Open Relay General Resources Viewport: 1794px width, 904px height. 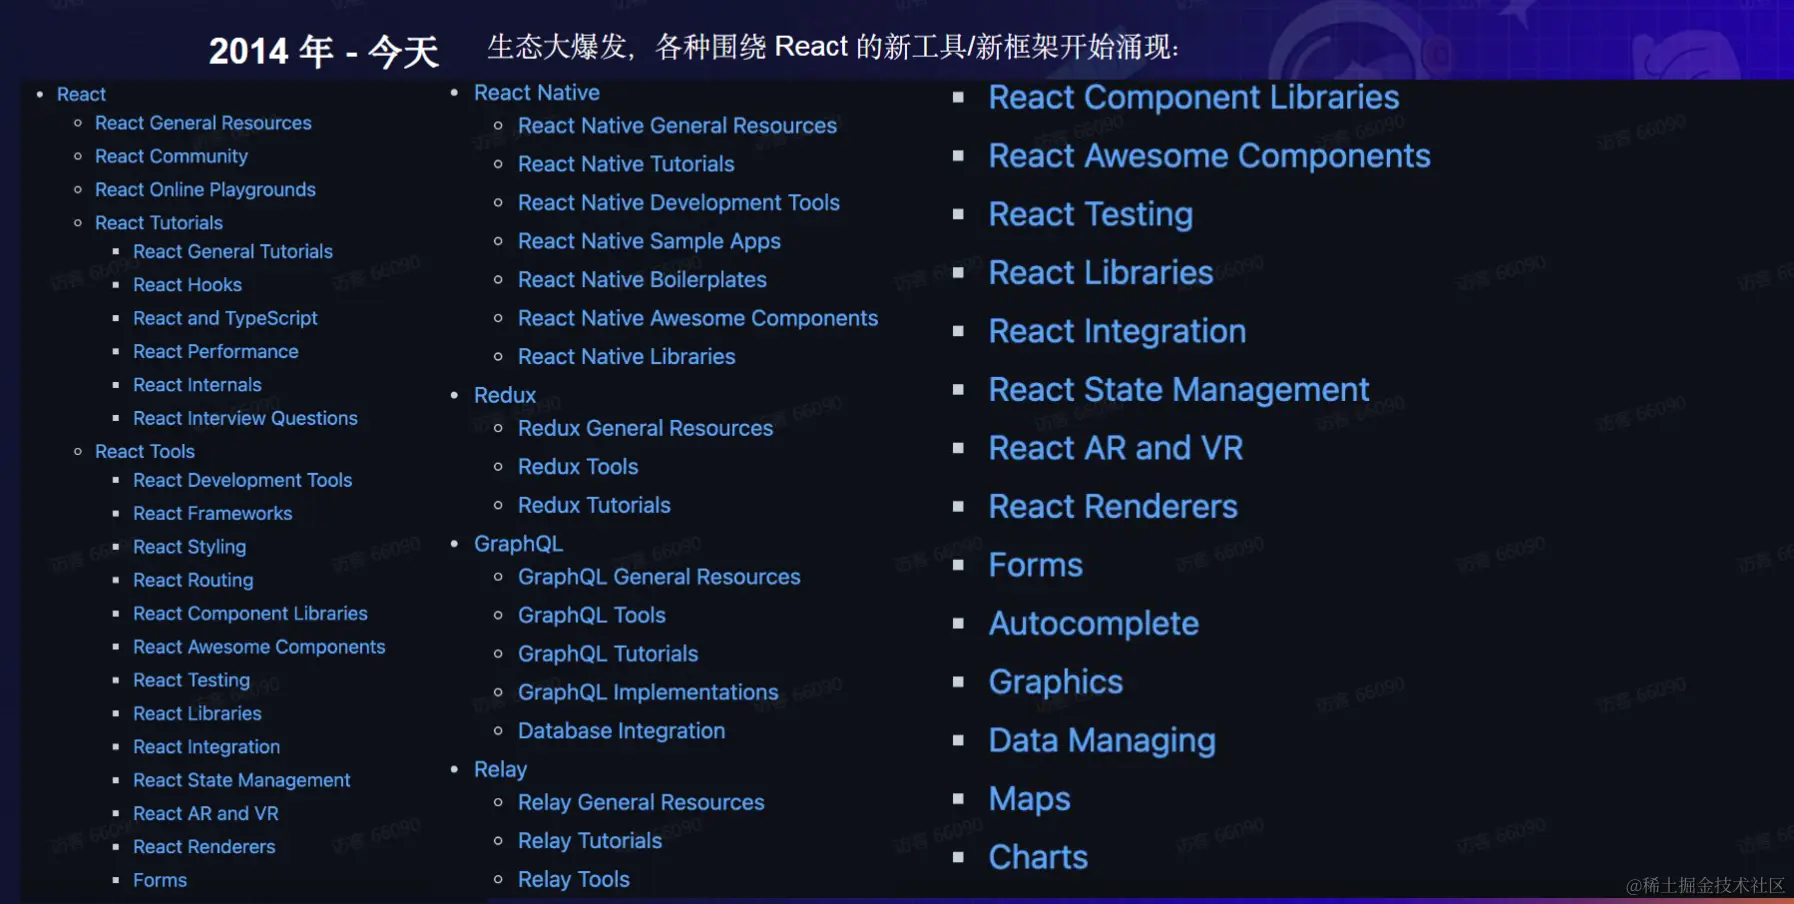[640, 802]
